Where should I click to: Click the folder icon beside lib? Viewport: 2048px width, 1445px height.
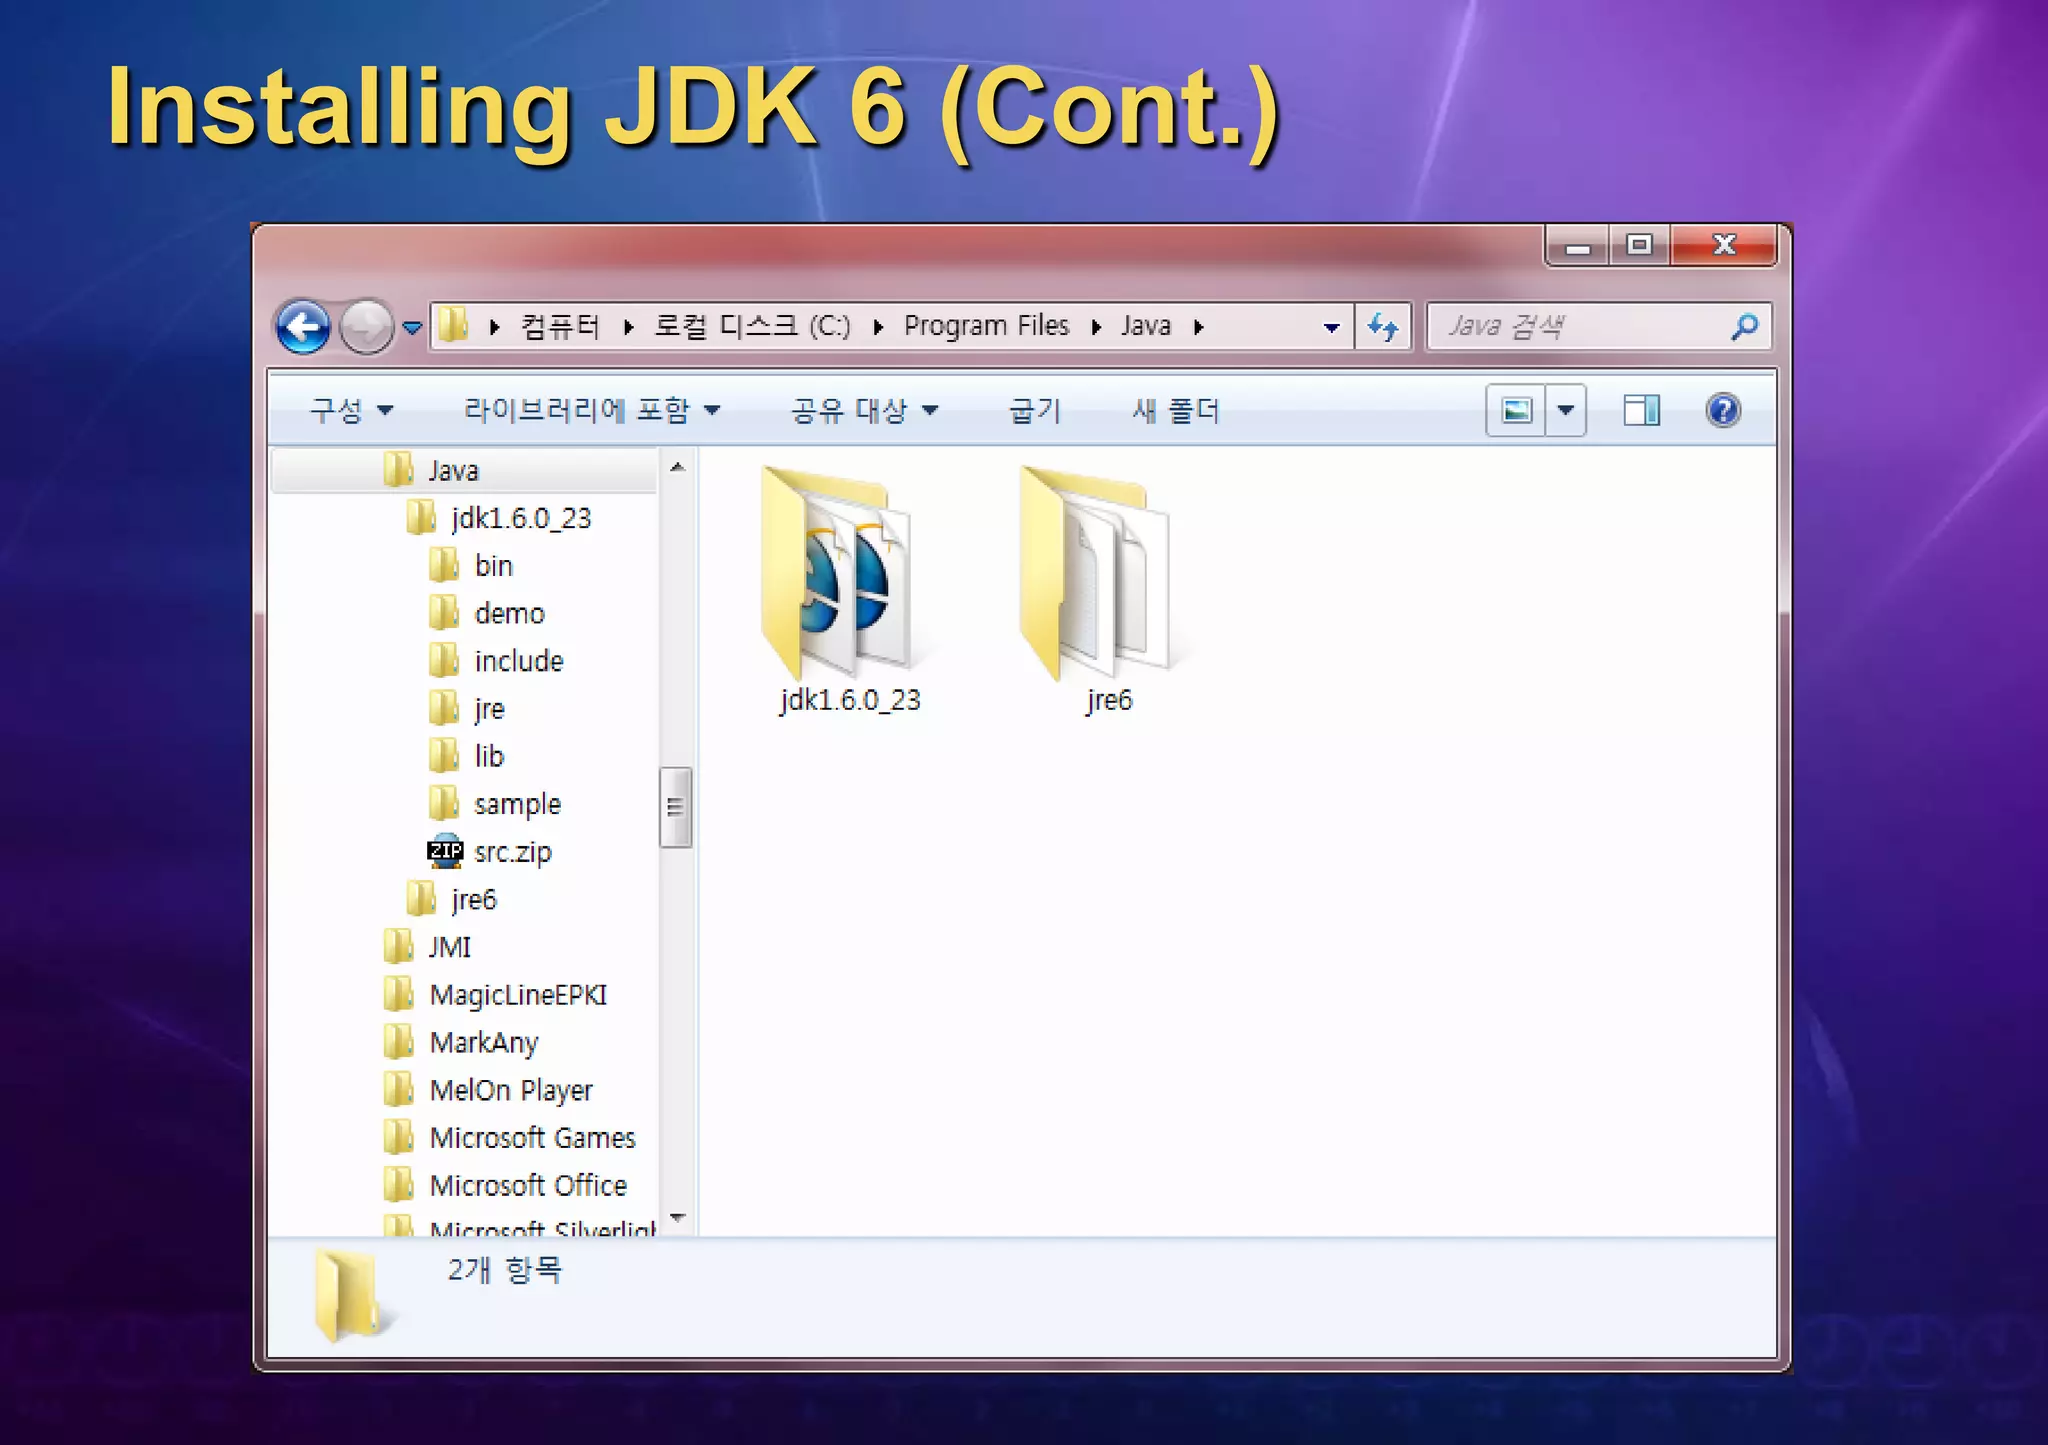tap(444, 756)
